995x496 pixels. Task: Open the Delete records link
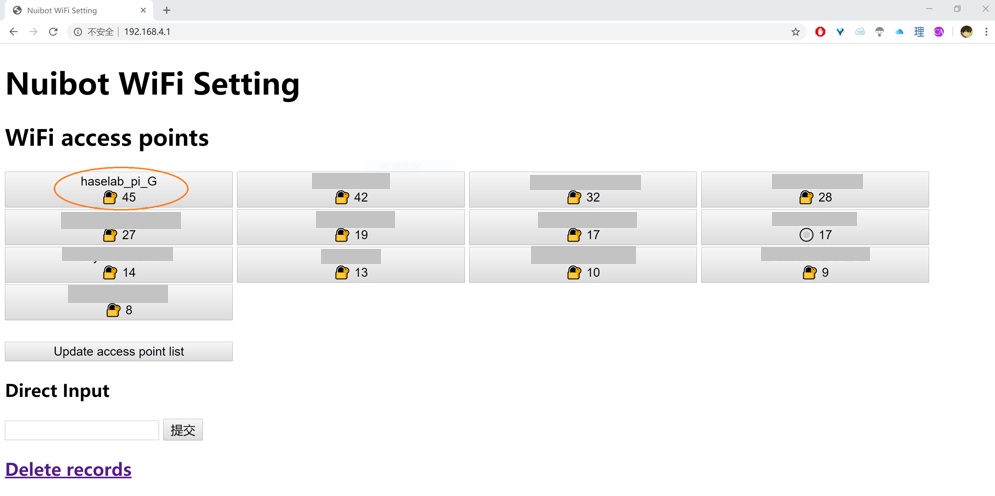coord(68,469)
